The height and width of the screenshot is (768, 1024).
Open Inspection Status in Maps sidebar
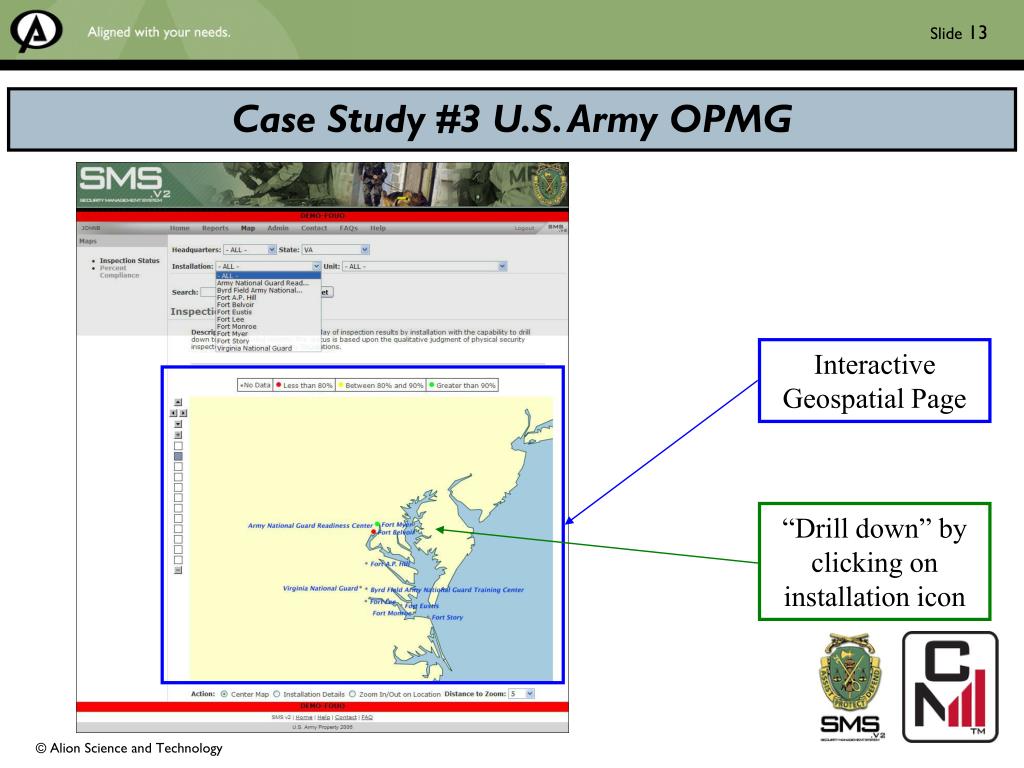coord(129,261)
